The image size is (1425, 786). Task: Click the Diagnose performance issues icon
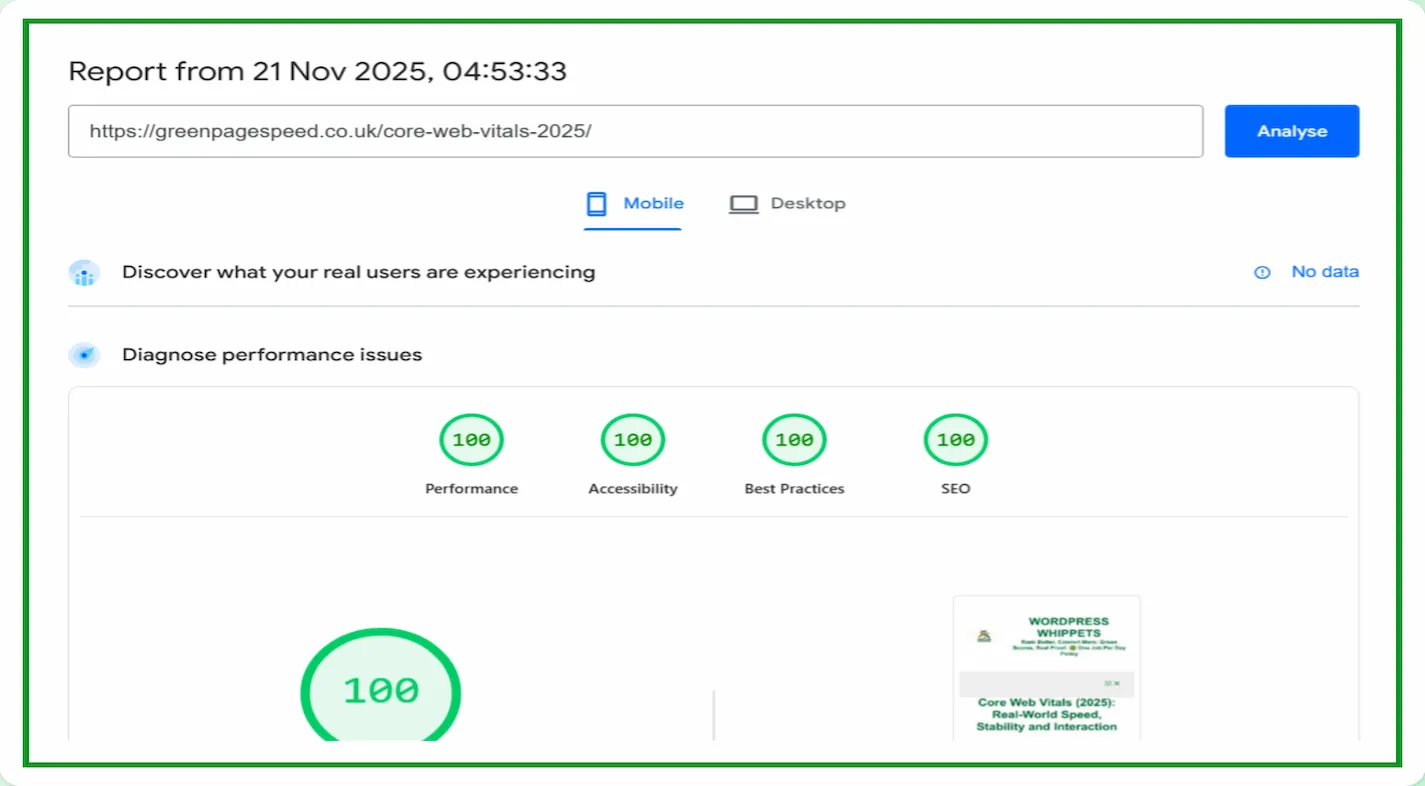(84, 355)
